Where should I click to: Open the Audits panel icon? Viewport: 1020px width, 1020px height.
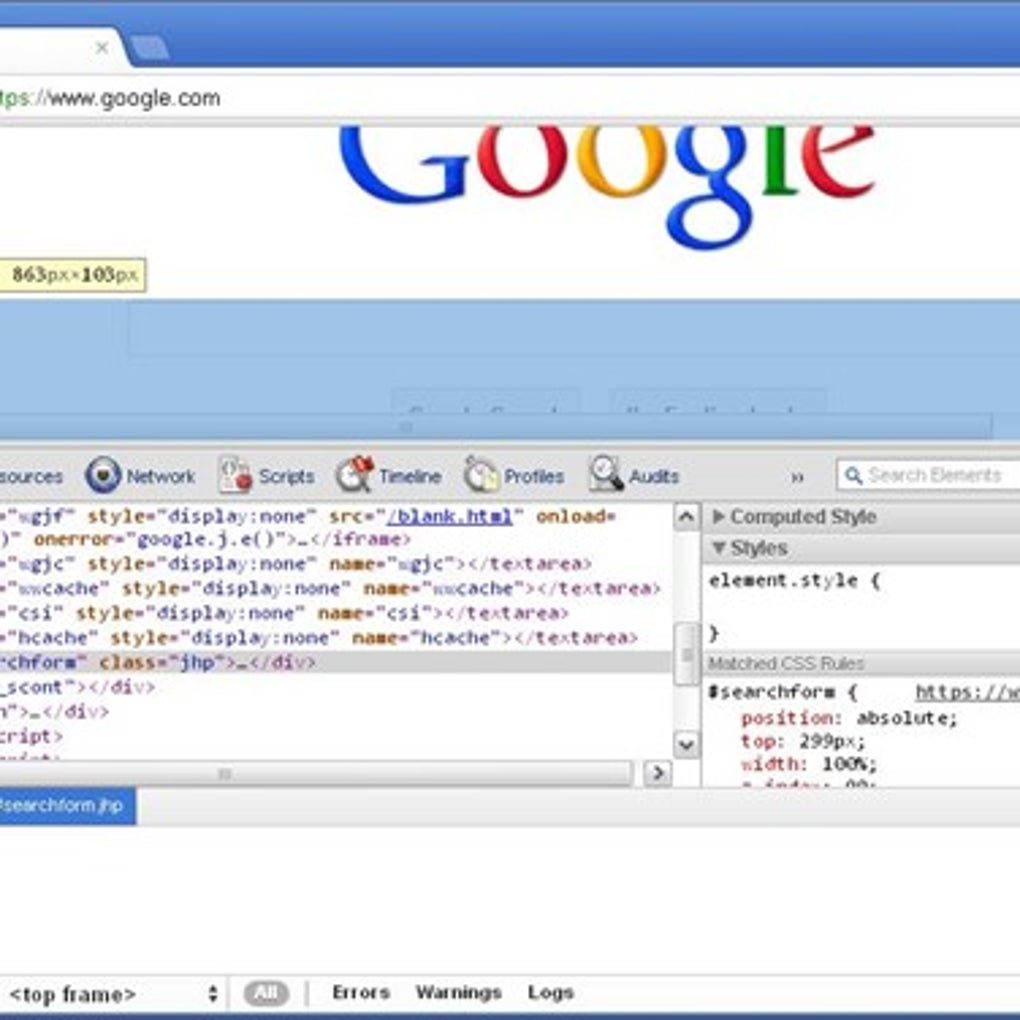click(x=606, y=474)
